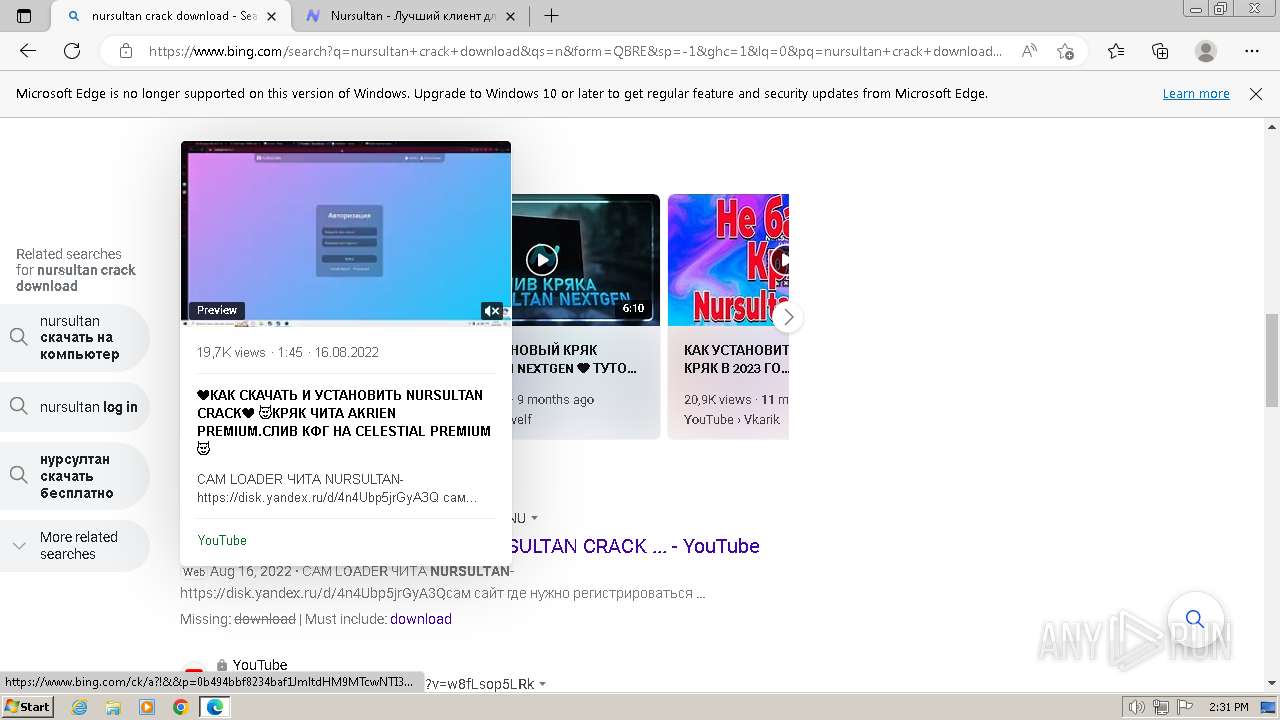The width and height of the screenshot is (1280, 720).
Task: Expand dropdown arrow after 'v=w8fLsop5LRk' URL
Action: (543, 684)
